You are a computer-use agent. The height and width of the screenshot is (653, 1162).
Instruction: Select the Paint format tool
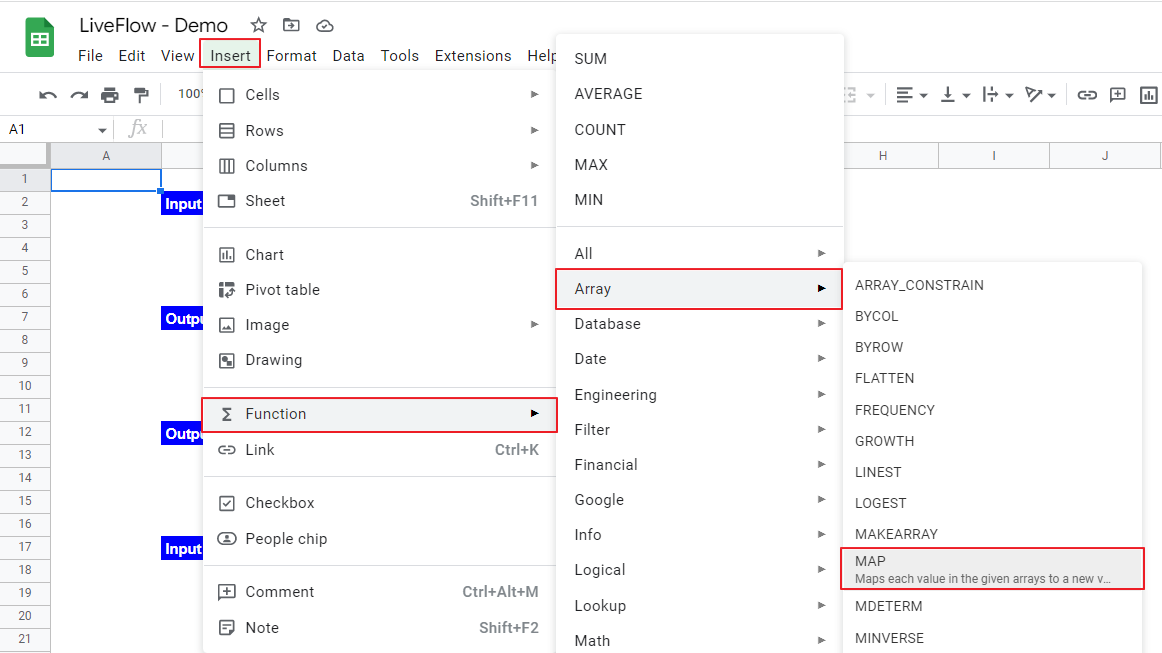[141, 95]
